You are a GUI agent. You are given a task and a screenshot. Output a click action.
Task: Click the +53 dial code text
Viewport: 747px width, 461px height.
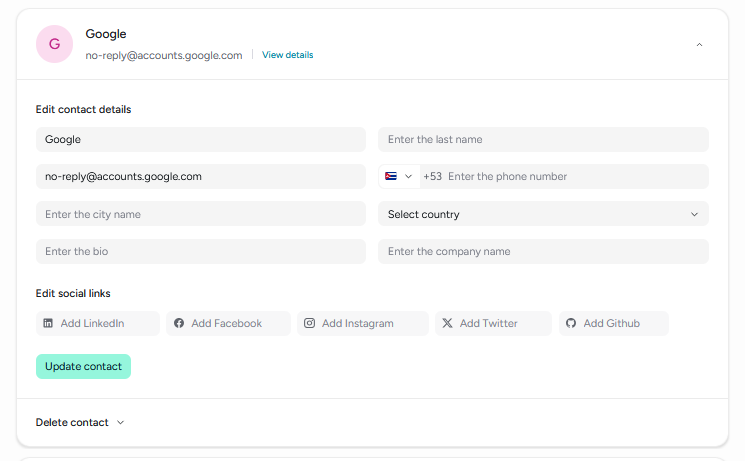tap(433, 177)
